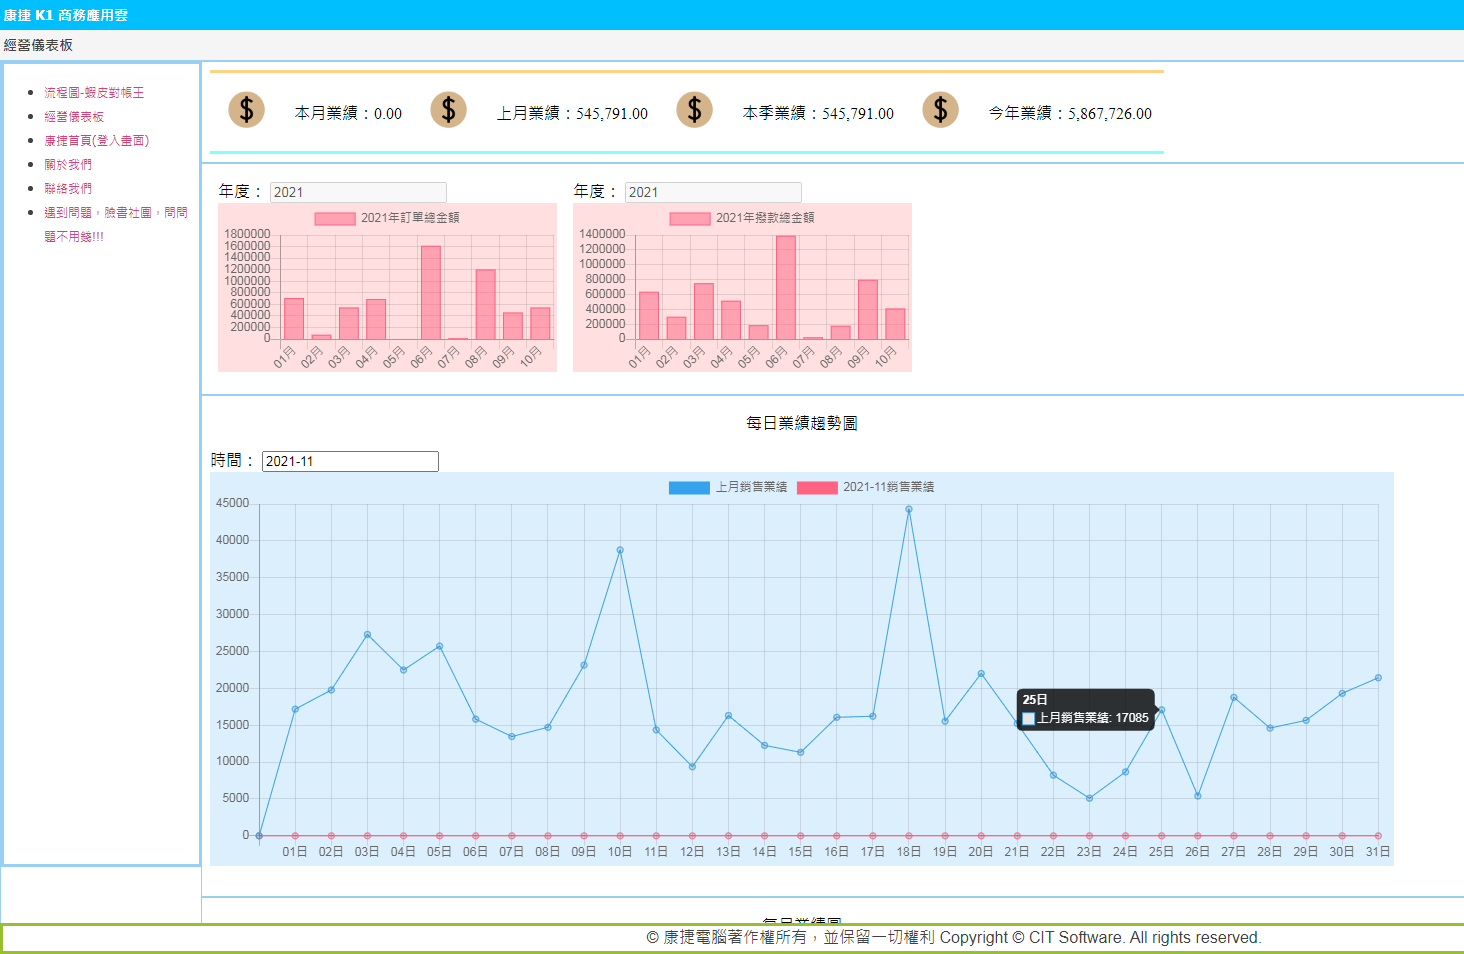Click the dollar icon beside 今年業績
This screenshot has width=1464, height=954.
940,110
